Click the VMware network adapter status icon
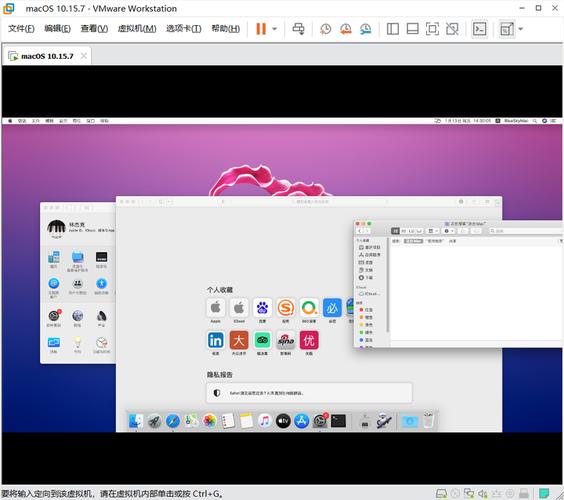The height and width of the screenshot is (500, 564). [x=469, y=493]
